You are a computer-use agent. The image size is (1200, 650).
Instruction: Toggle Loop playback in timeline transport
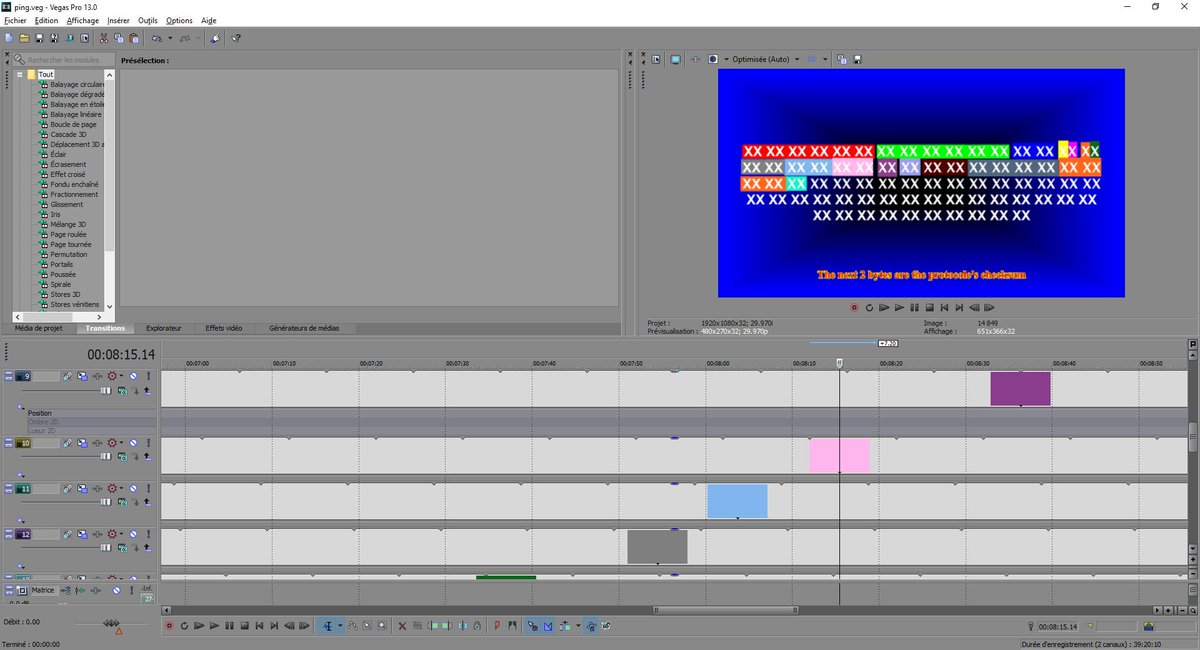click(x=184, y=625)
